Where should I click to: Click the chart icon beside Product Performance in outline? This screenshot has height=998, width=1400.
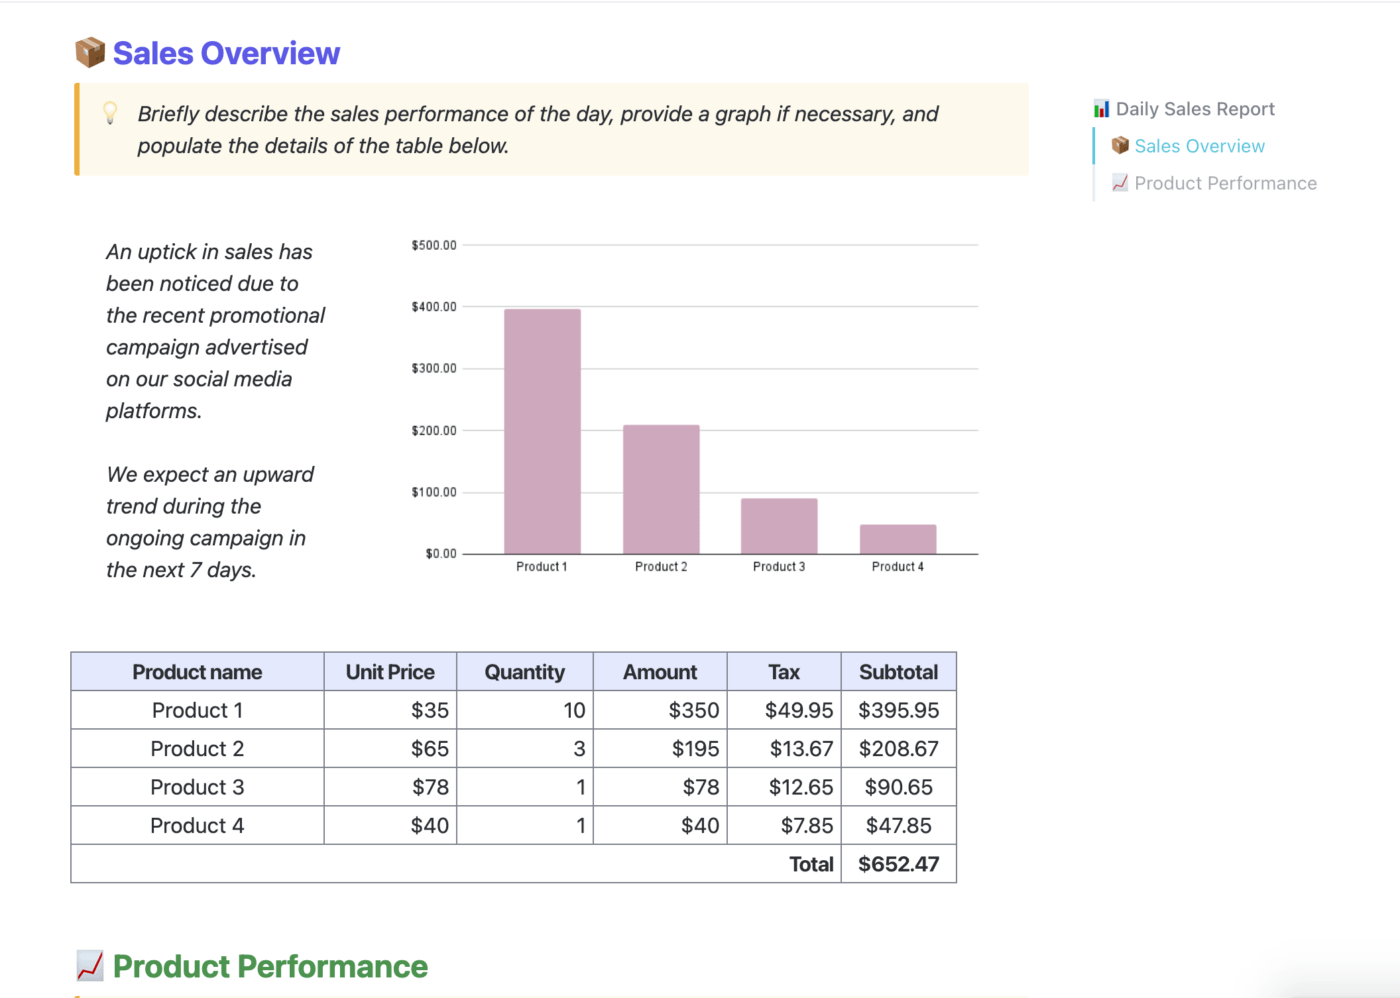(1120, 183)
